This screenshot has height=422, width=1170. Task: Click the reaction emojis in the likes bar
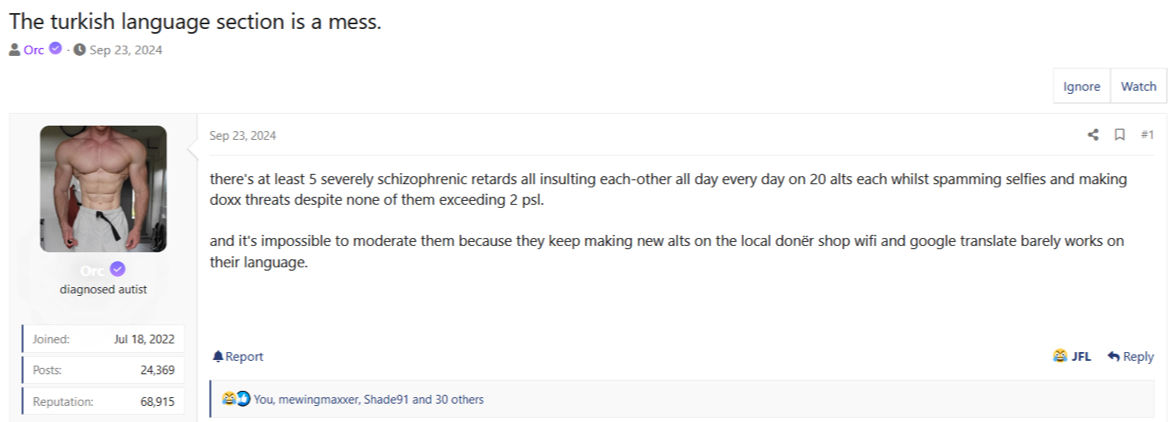tap(236, 399)
